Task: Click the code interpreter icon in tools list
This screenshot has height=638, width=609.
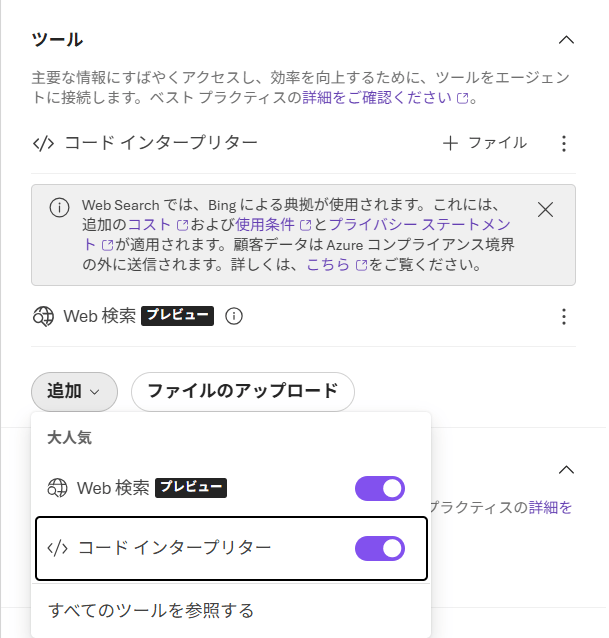Action: [42, 143]
